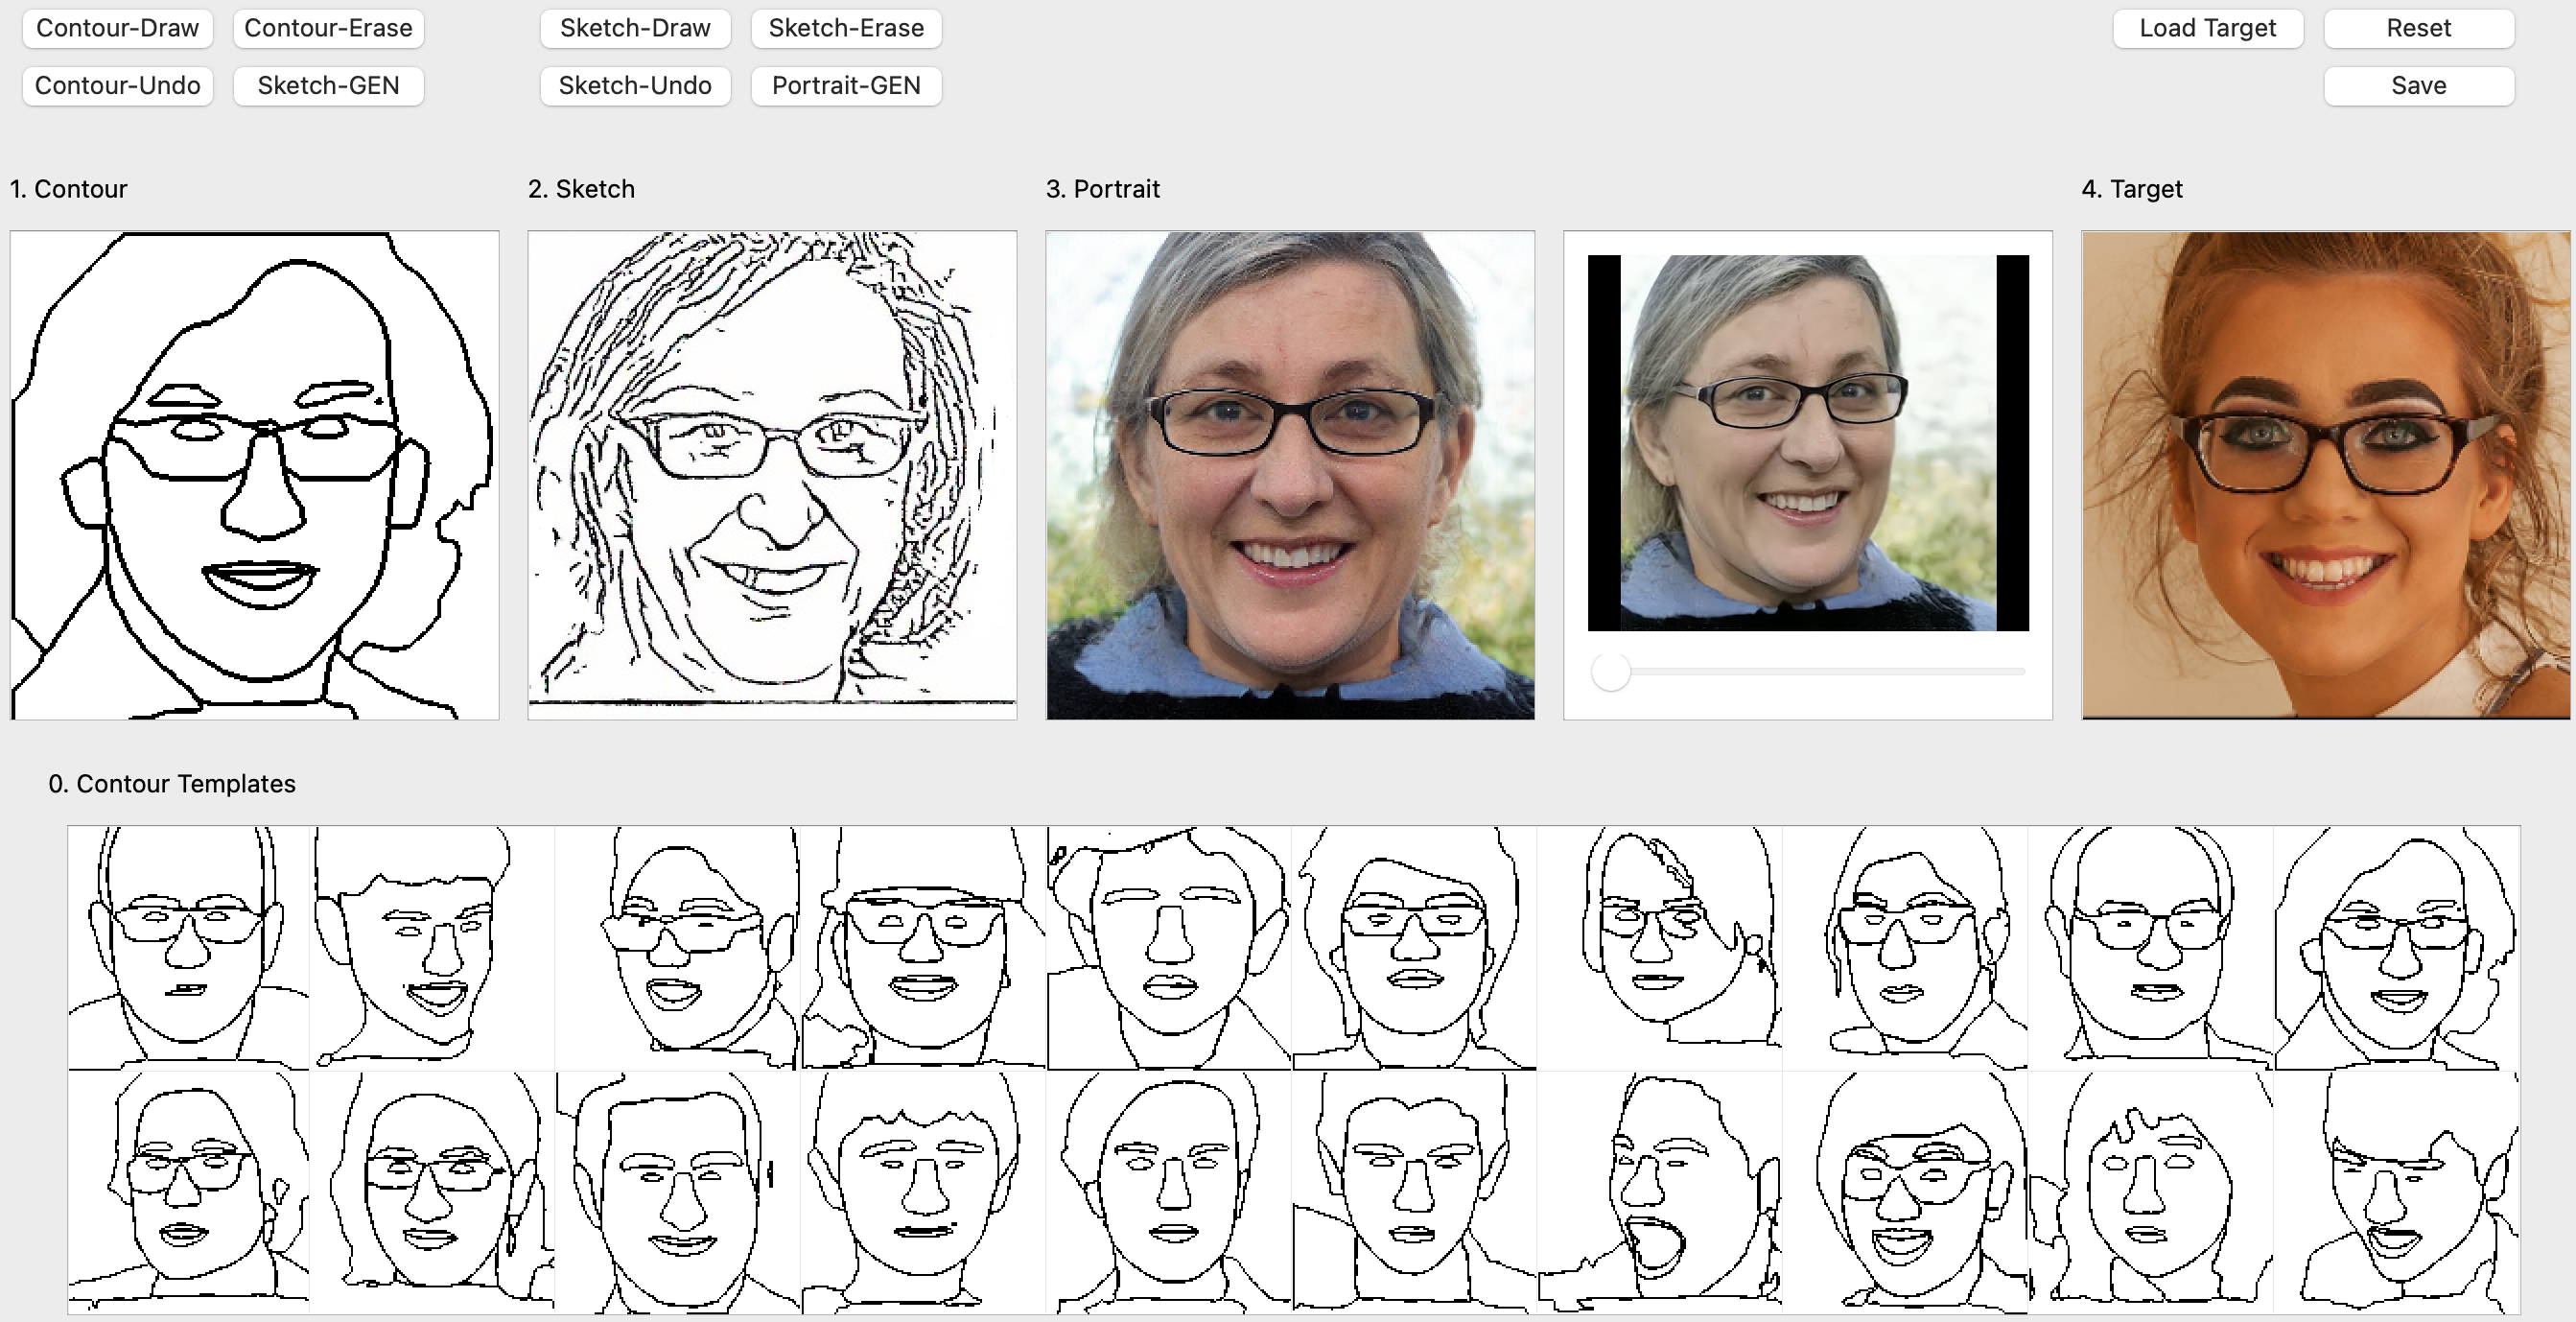Viewport: 2576px width, 1322px height.
Task: Click the Target photo of the smiling woman
Action: pos(2326,475)
